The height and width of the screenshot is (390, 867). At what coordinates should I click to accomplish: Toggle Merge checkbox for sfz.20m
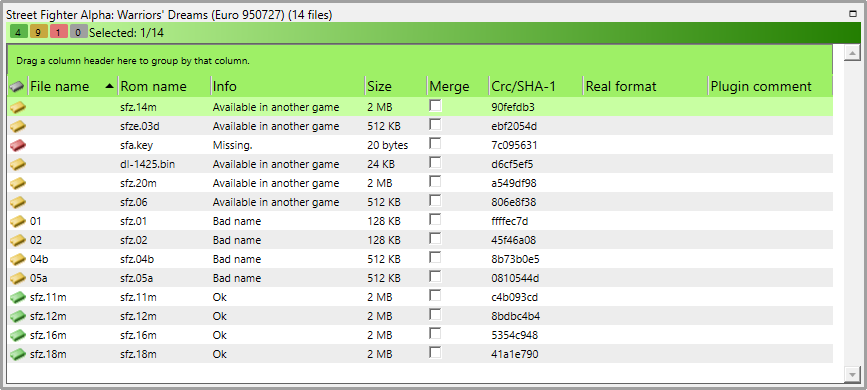coord(436,181)
